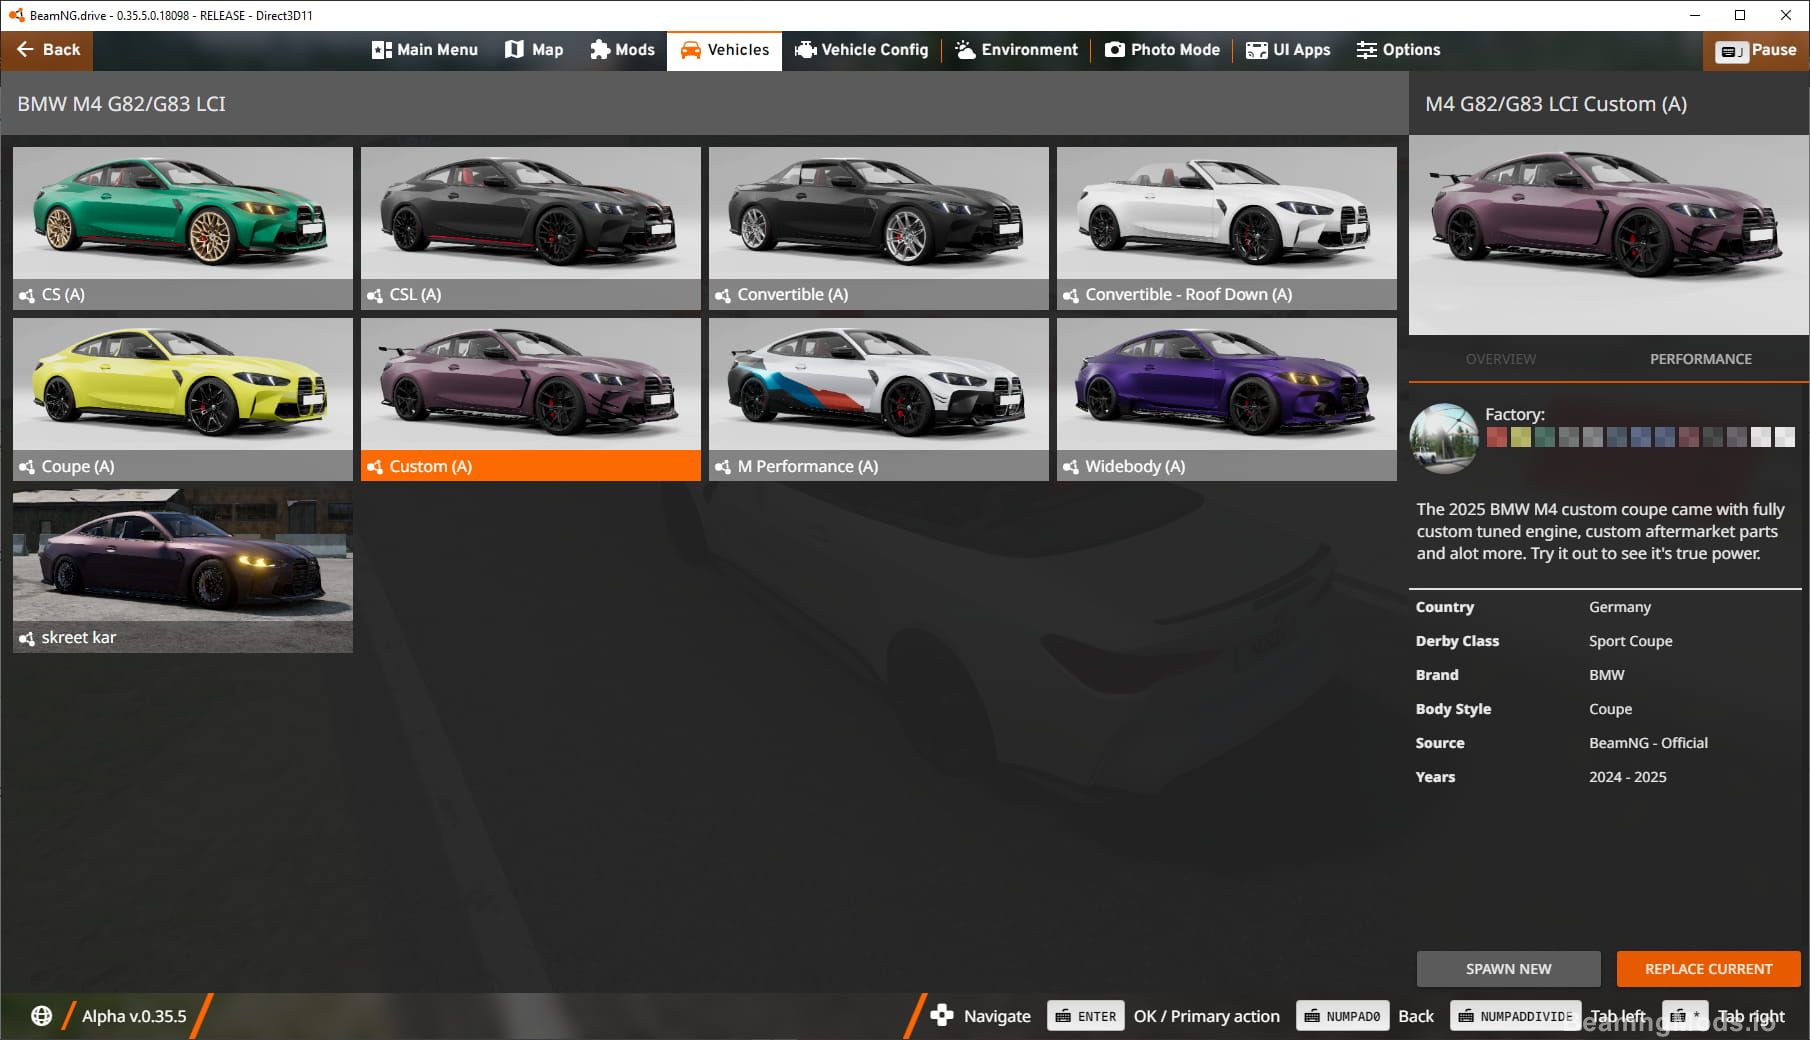Pick the yellow factory color swatch
This screenshot has width=1810, height=1040.
click(x=1521, y=437)
